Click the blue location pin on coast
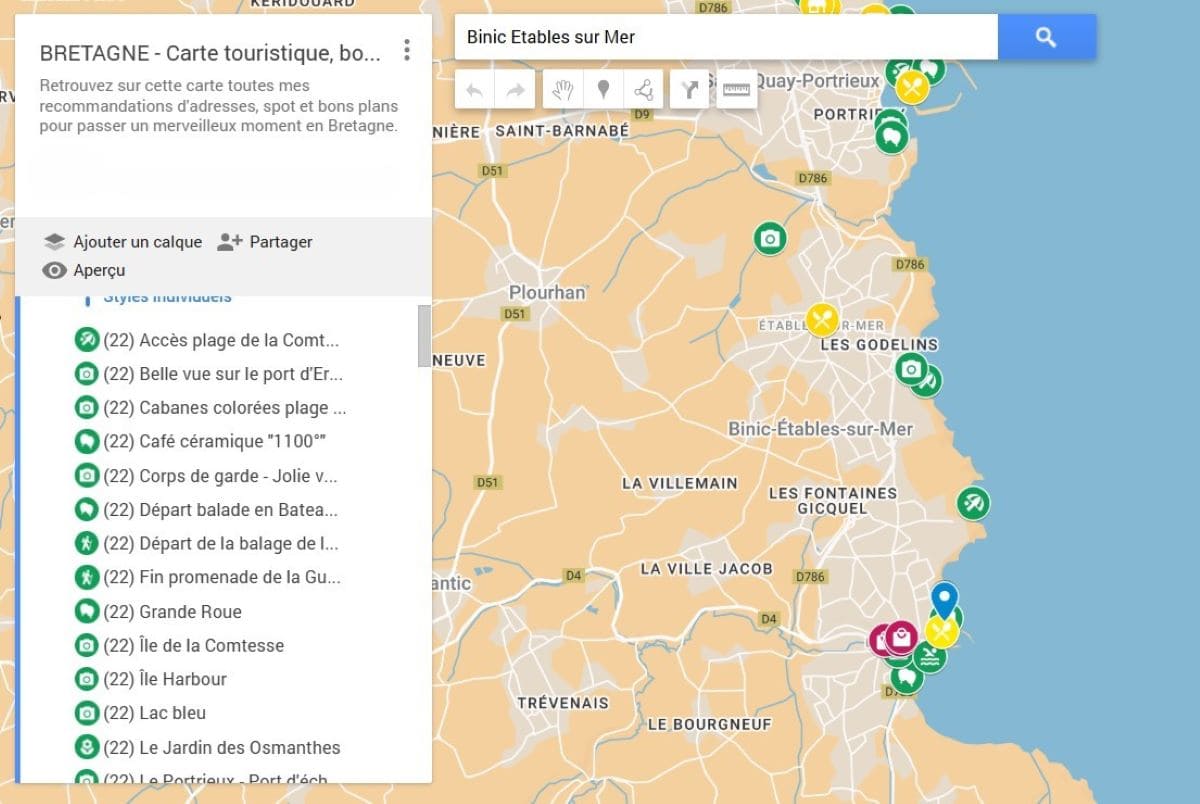The width and height of the screenshot is (1200, 804). (944, 599)
